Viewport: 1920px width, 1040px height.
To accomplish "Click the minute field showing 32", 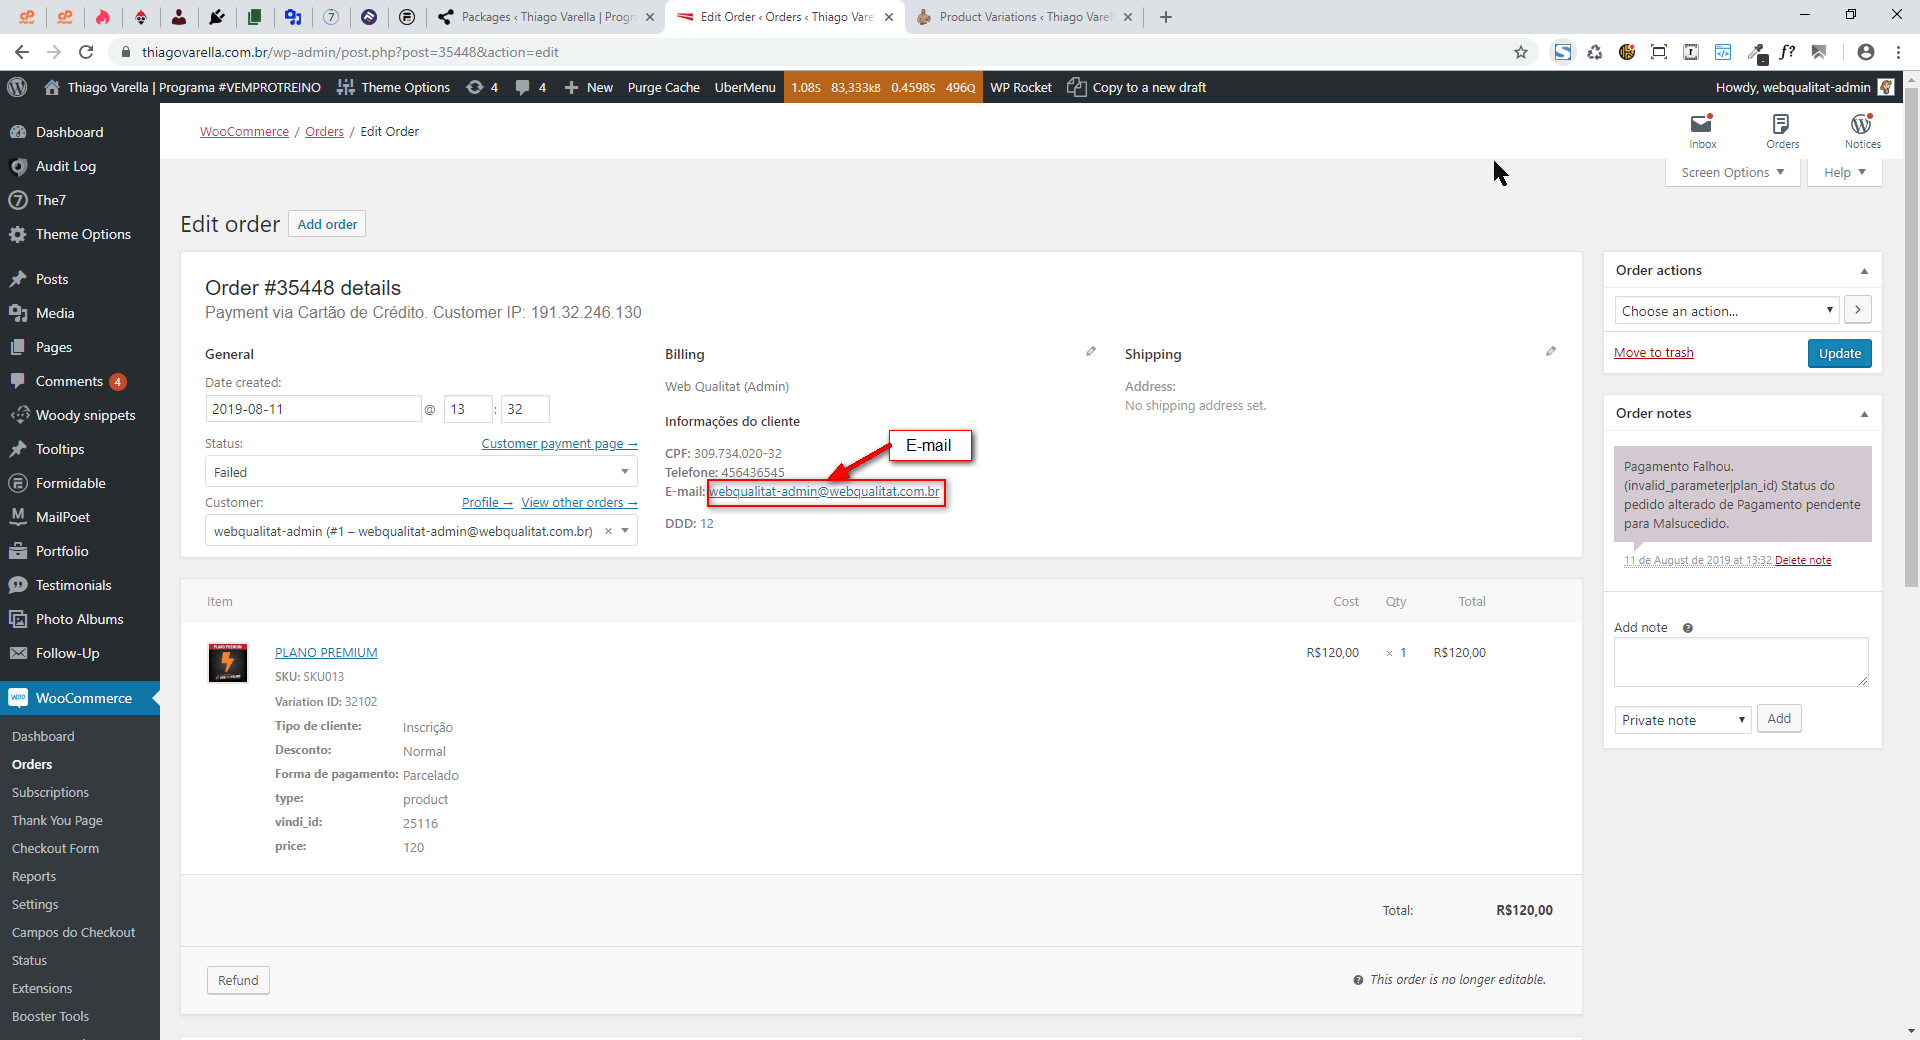I will [525, 409].
